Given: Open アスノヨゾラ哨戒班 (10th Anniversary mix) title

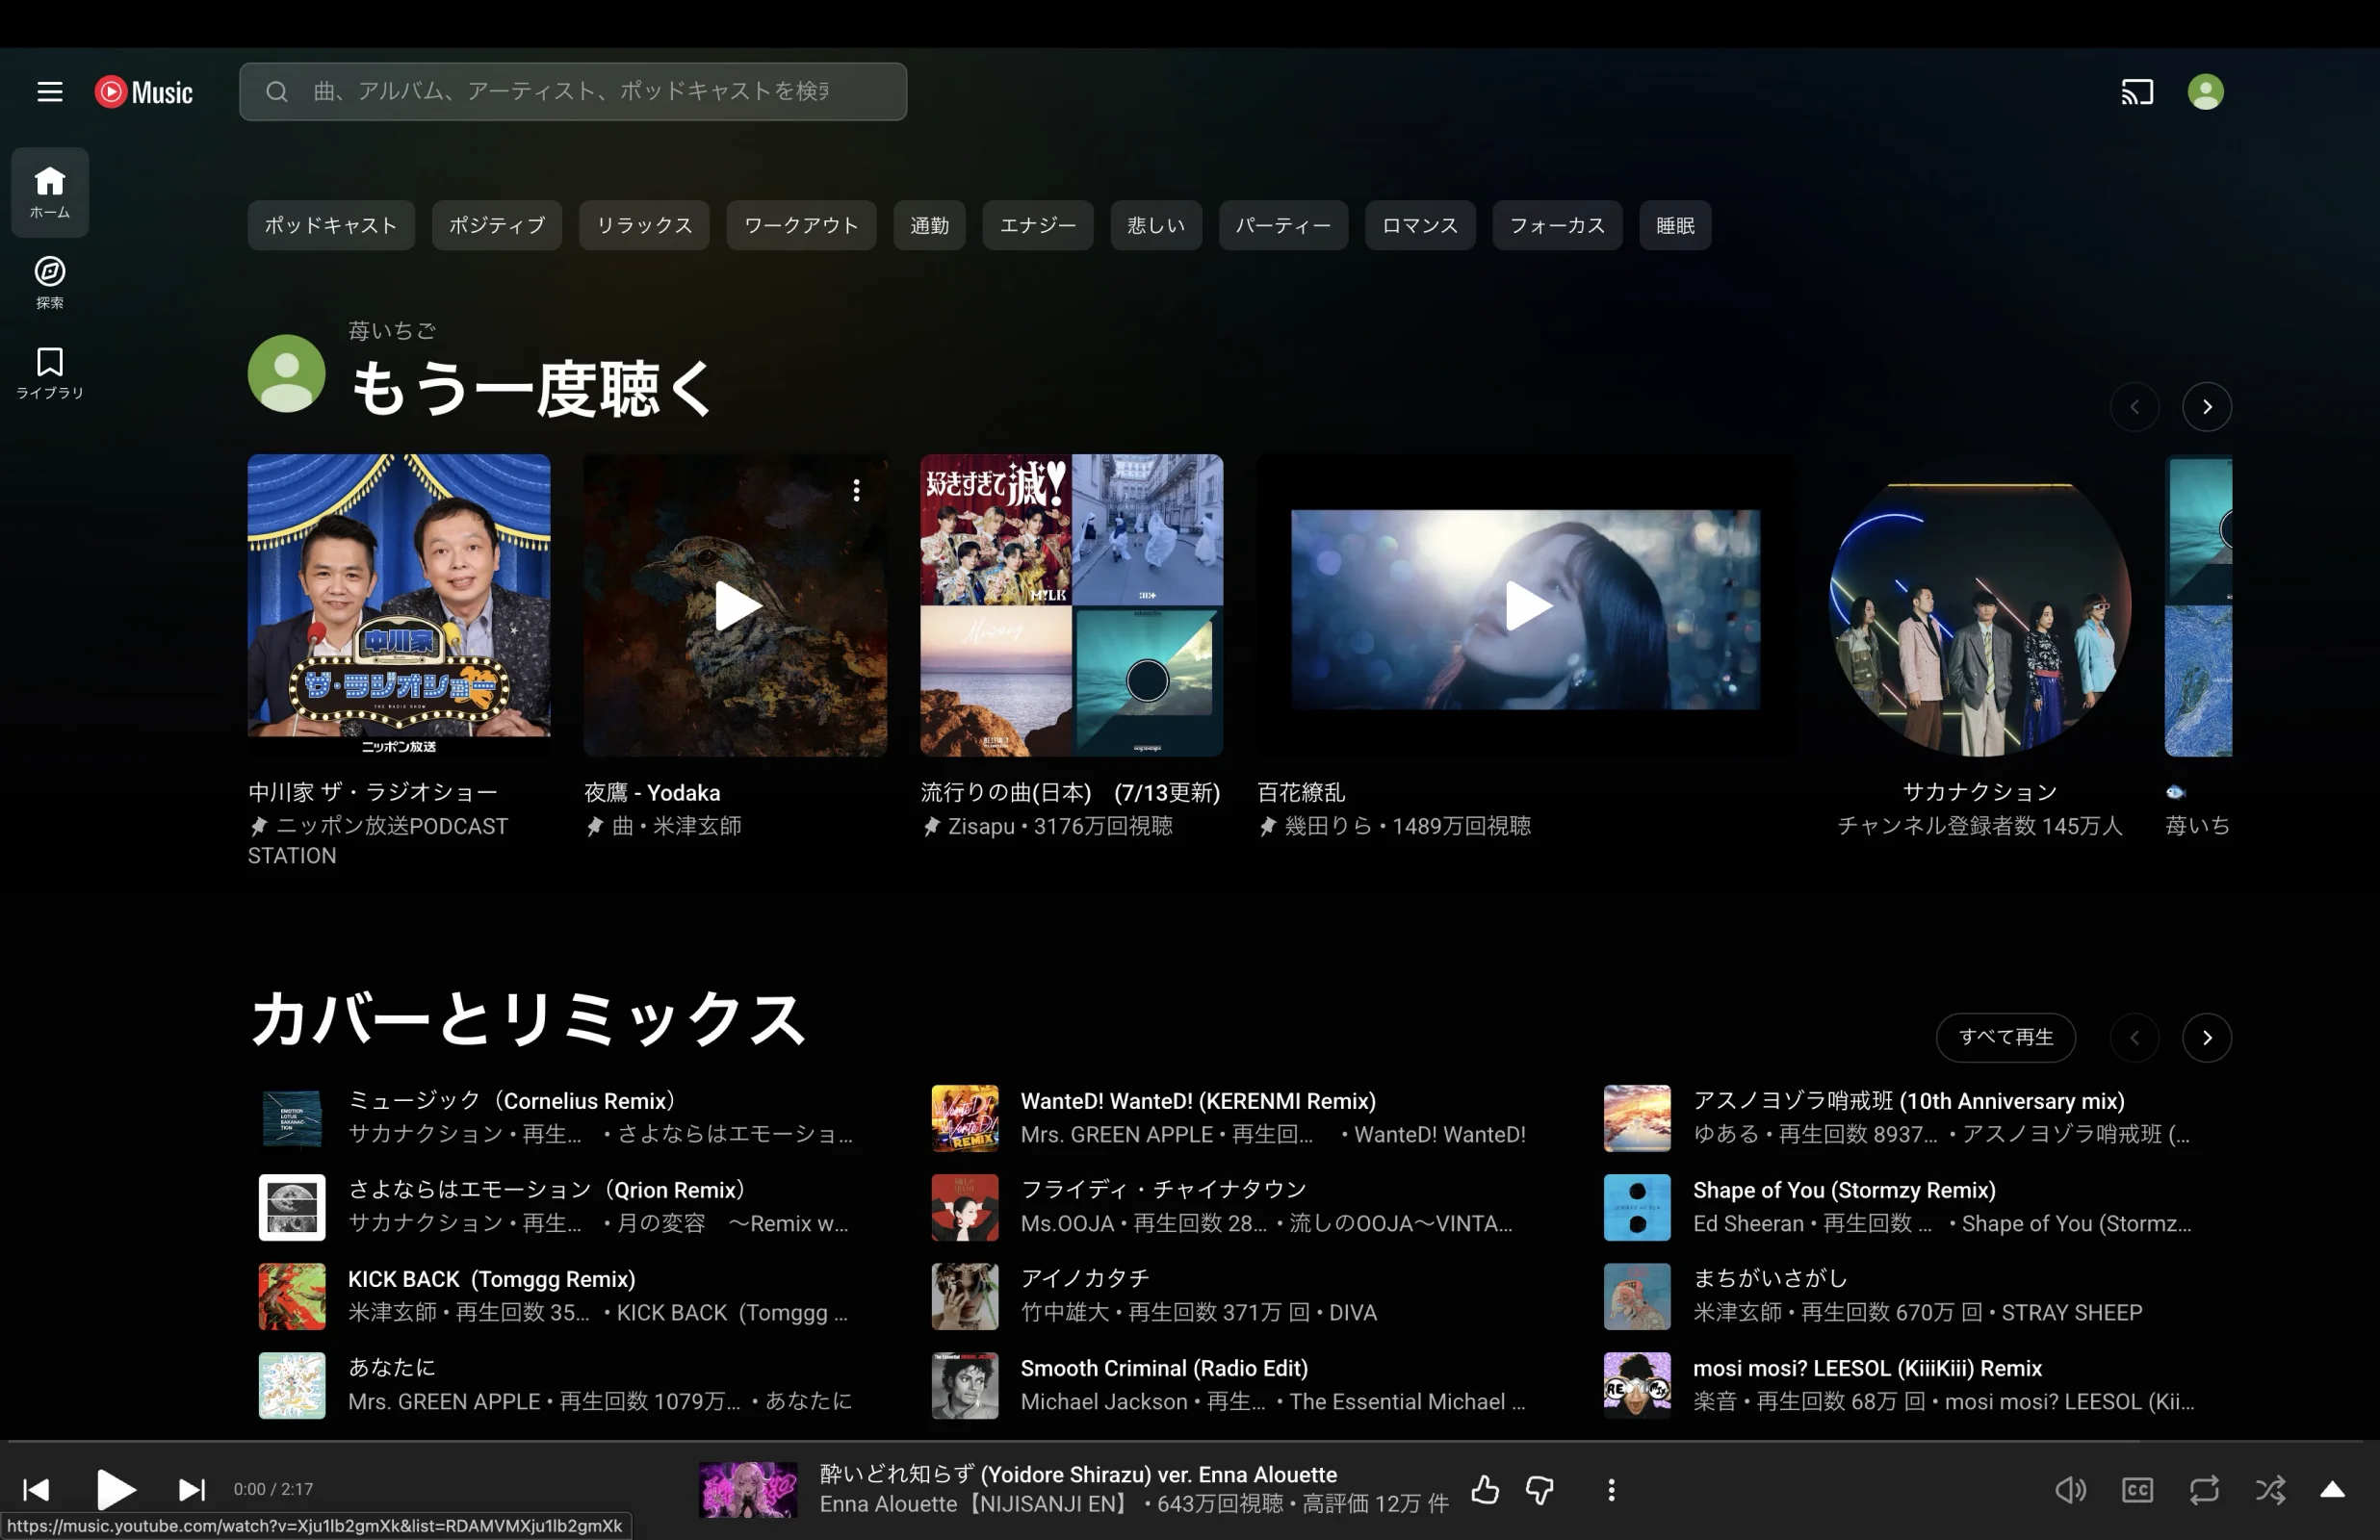Looking at the screenshot, I should coord(1909,1101).
